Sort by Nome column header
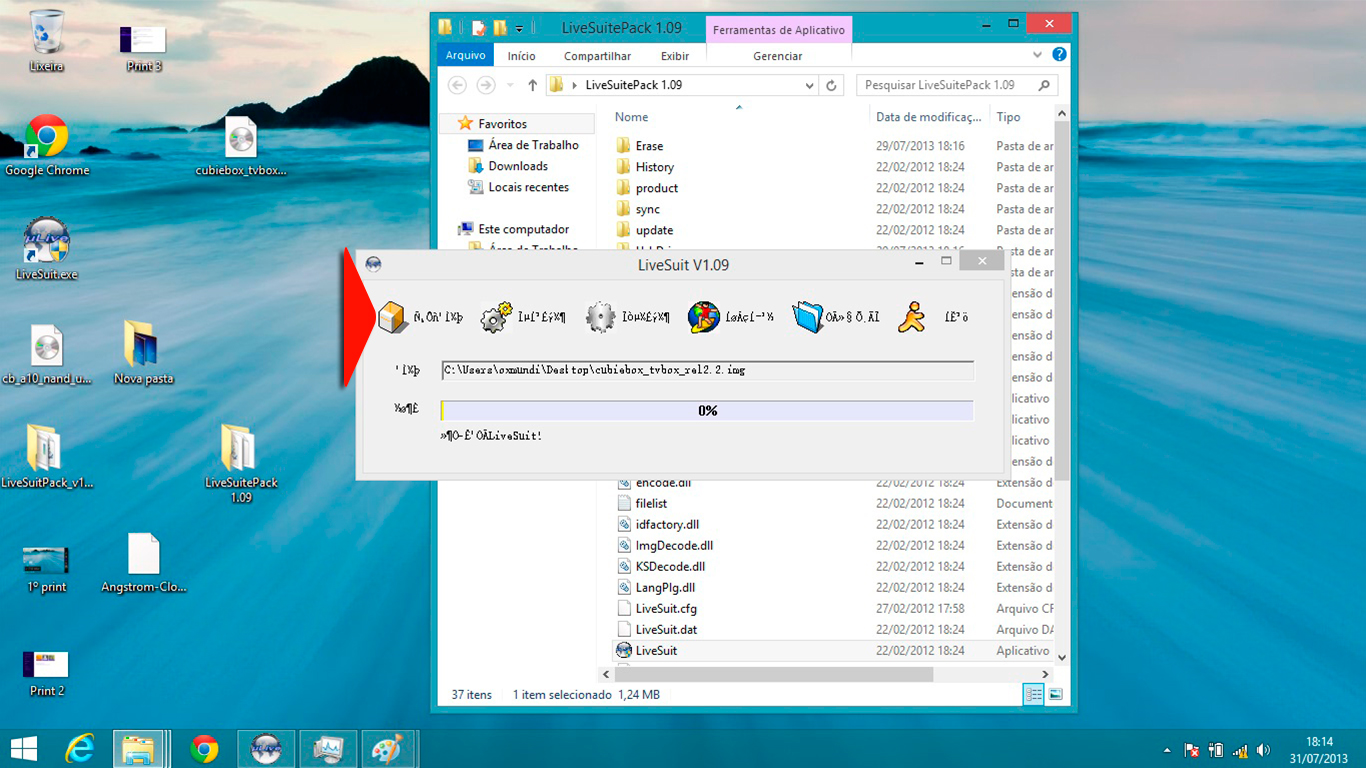Screen dimensions: 1366x768 click(x=631, y=117)
